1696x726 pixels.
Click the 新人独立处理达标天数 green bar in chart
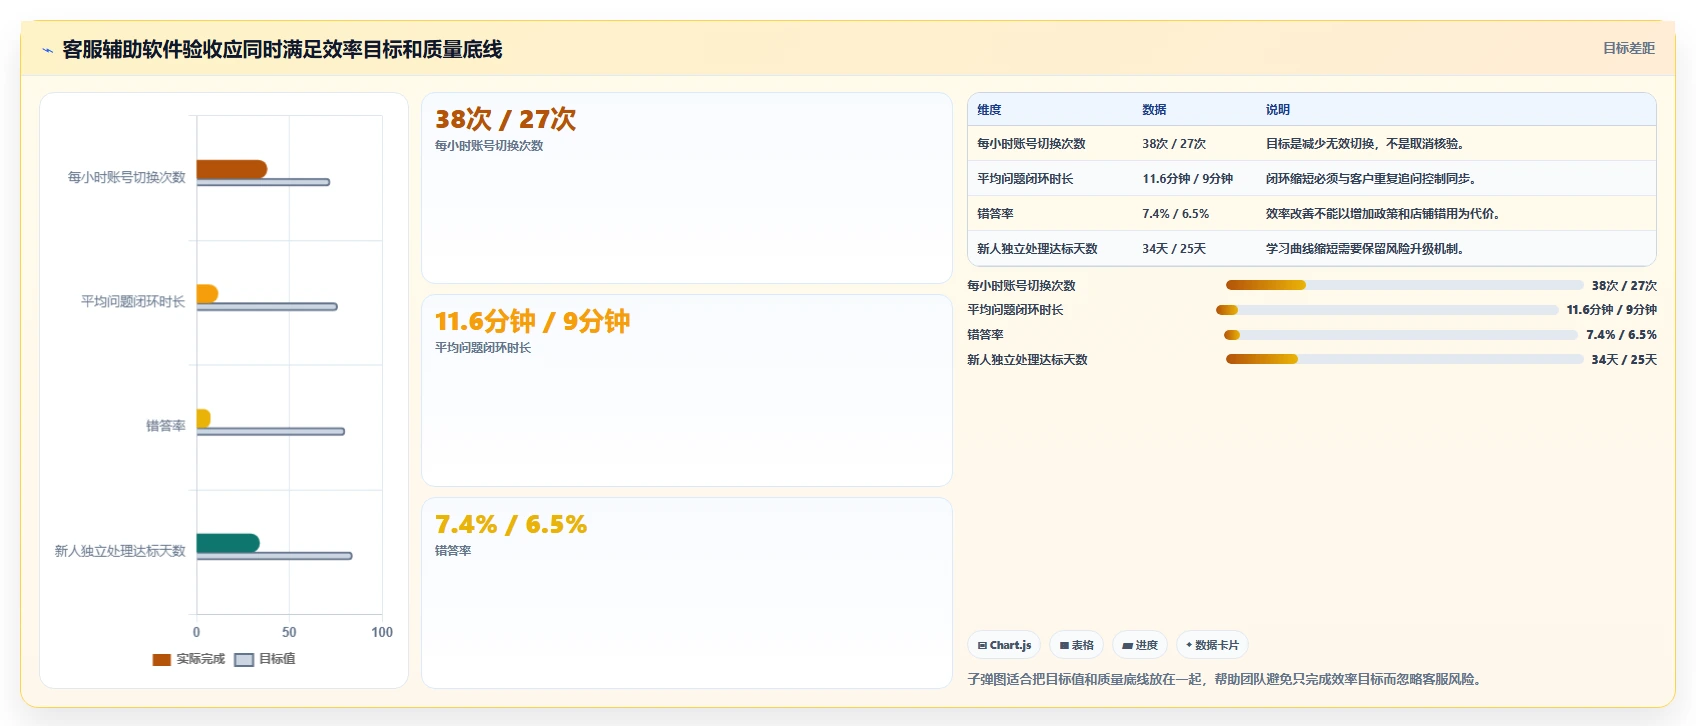228,543
